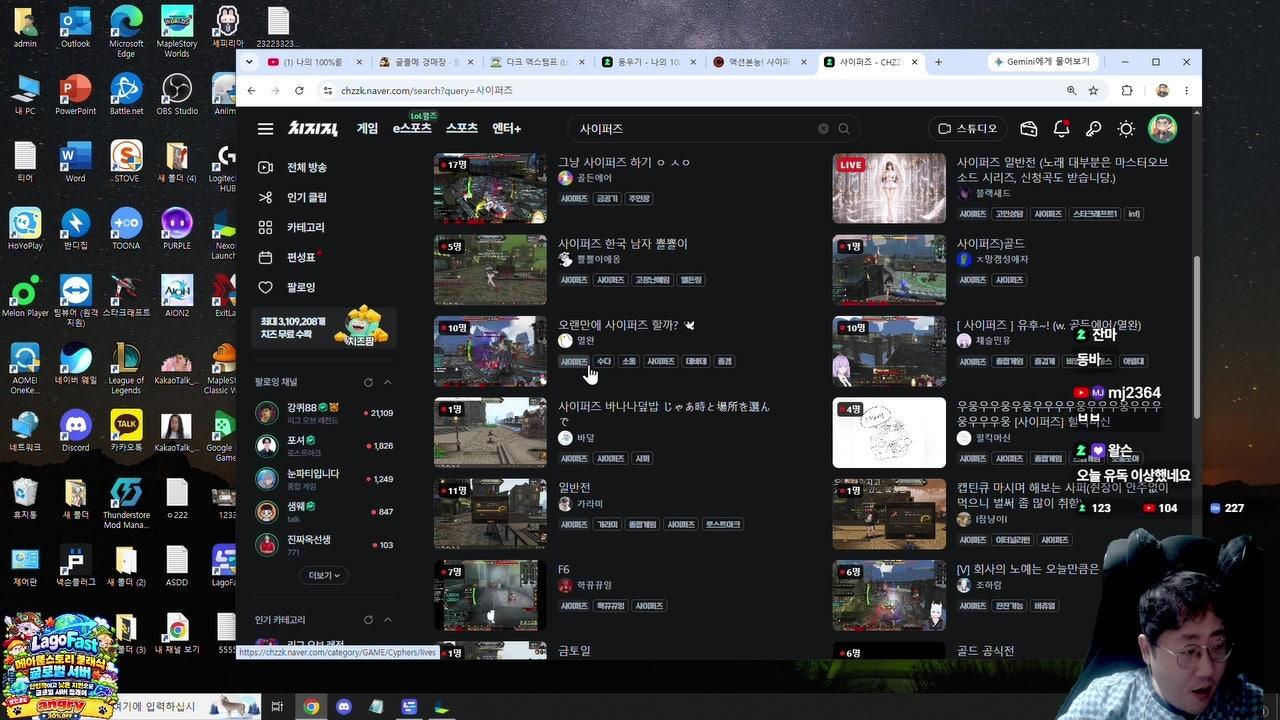Select the 엔터+ header tab

(507, 129)
